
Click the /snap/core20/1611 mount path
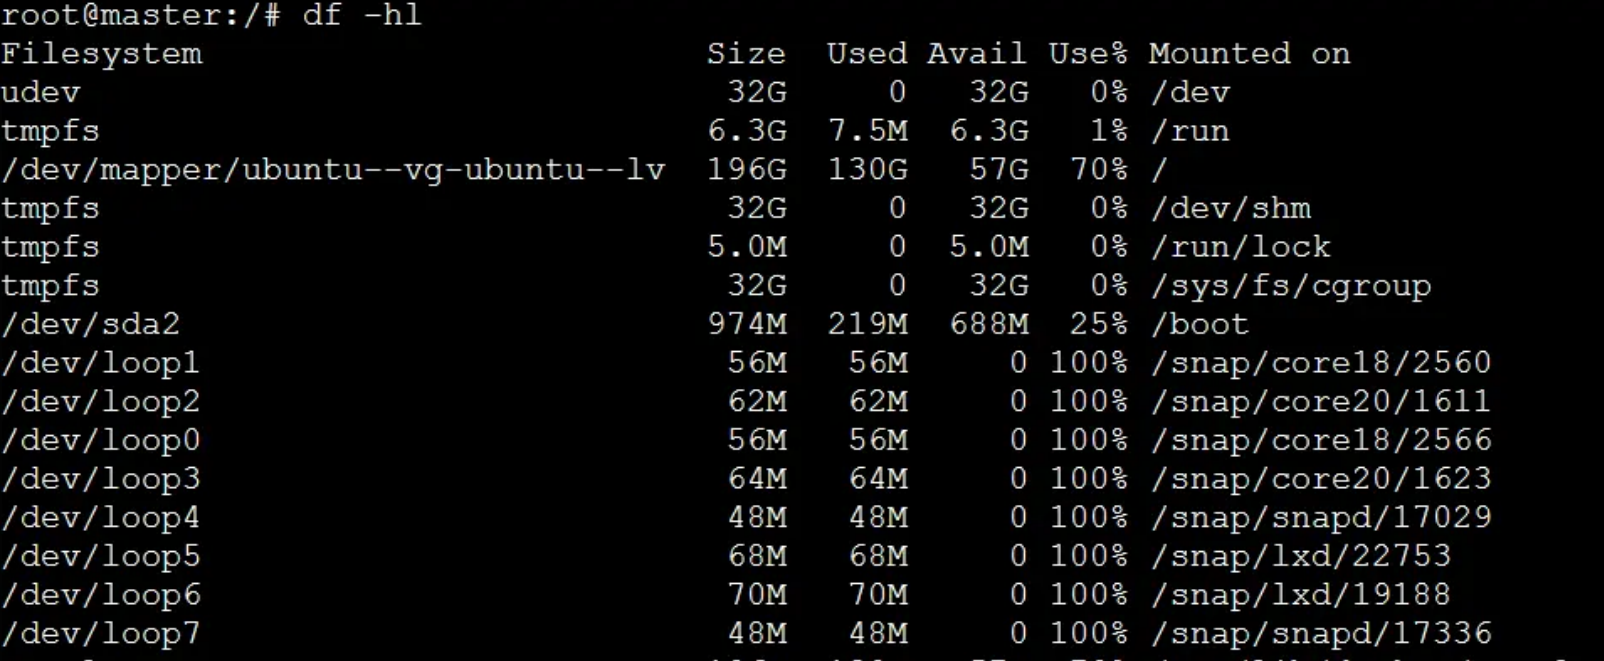[1321, 402]
